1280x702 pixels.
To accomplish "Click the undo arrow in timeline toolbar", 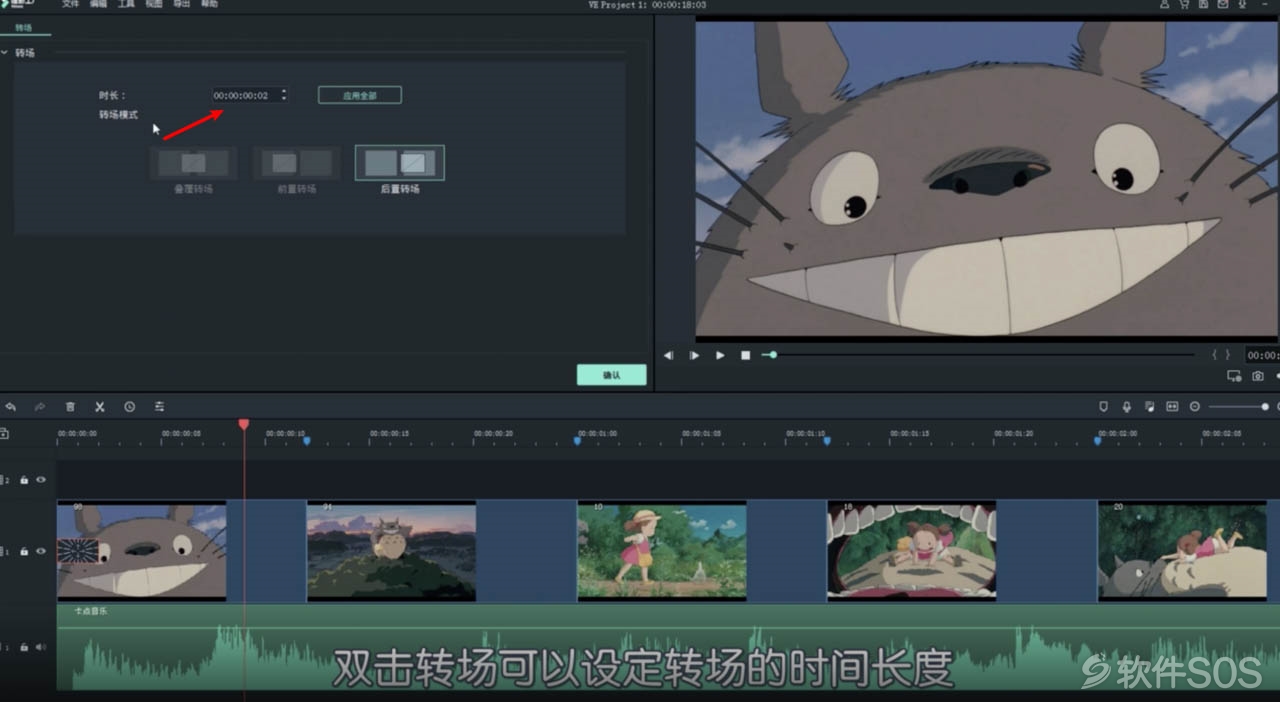I will pos(11,407).
